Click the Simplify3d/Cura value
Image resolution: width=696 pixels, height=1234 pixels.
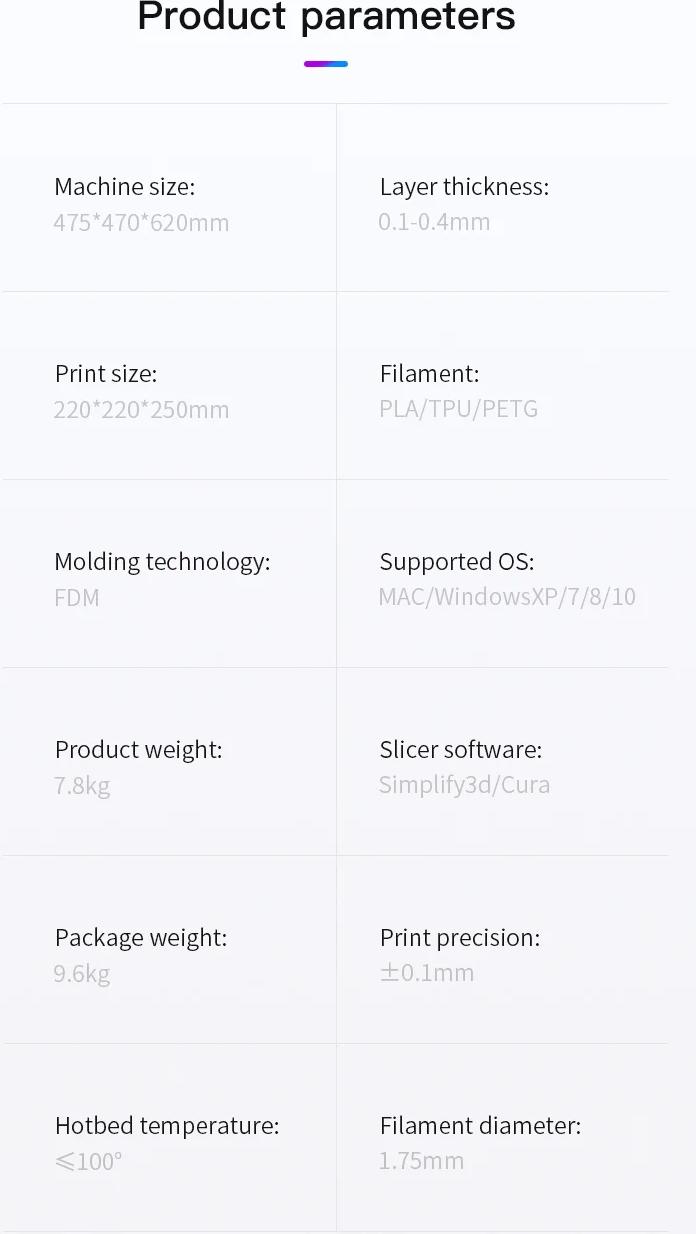click(x=464, y=785)
